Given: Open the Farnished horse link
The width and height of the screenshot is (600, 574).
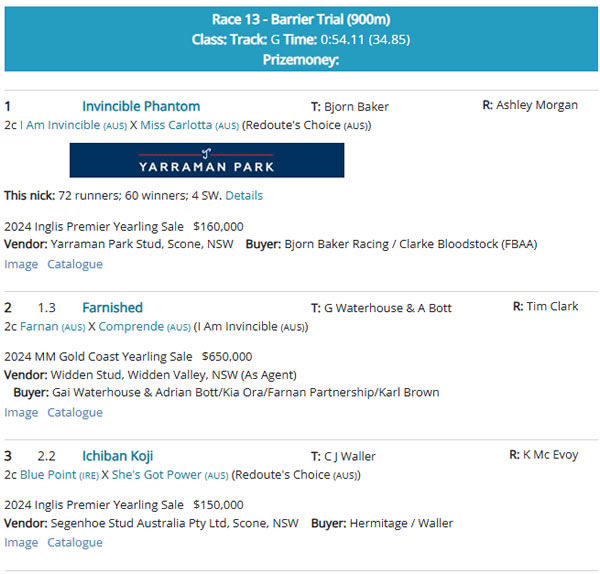Looking at the screenshot, I should [112, 307].
